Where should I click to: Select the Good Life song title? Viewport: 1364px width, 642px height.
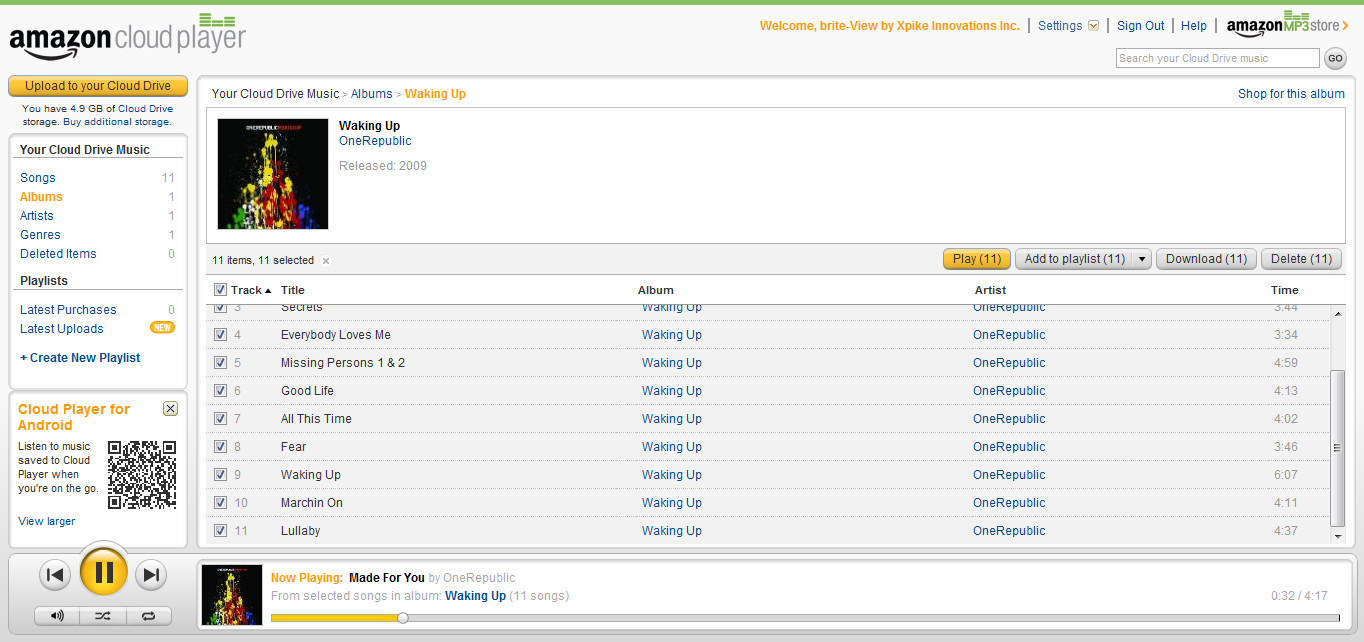tap(307, 391)
